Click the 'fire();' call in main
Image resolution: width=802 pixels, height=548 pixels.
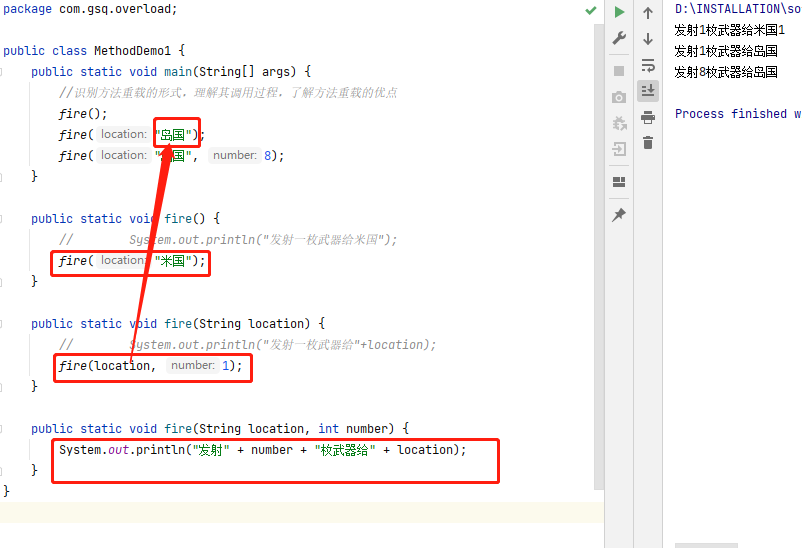coord(83,114)
